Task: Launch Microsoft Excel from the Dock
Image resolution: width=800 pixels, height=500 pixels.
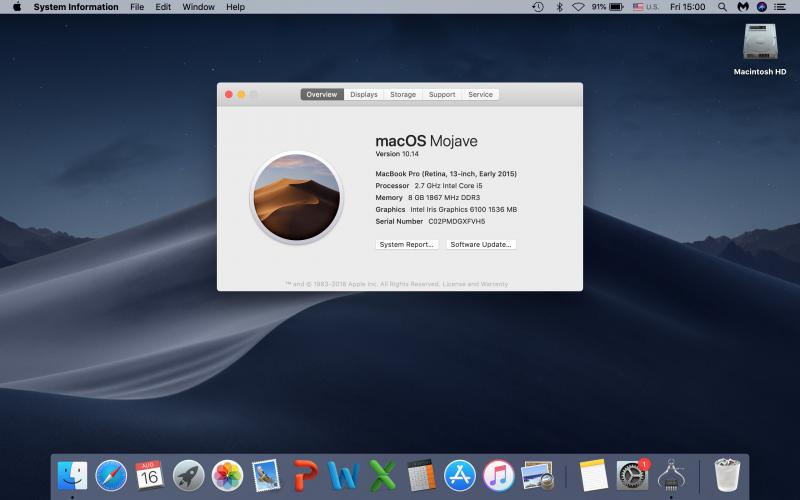Action: tap(383, 476)
